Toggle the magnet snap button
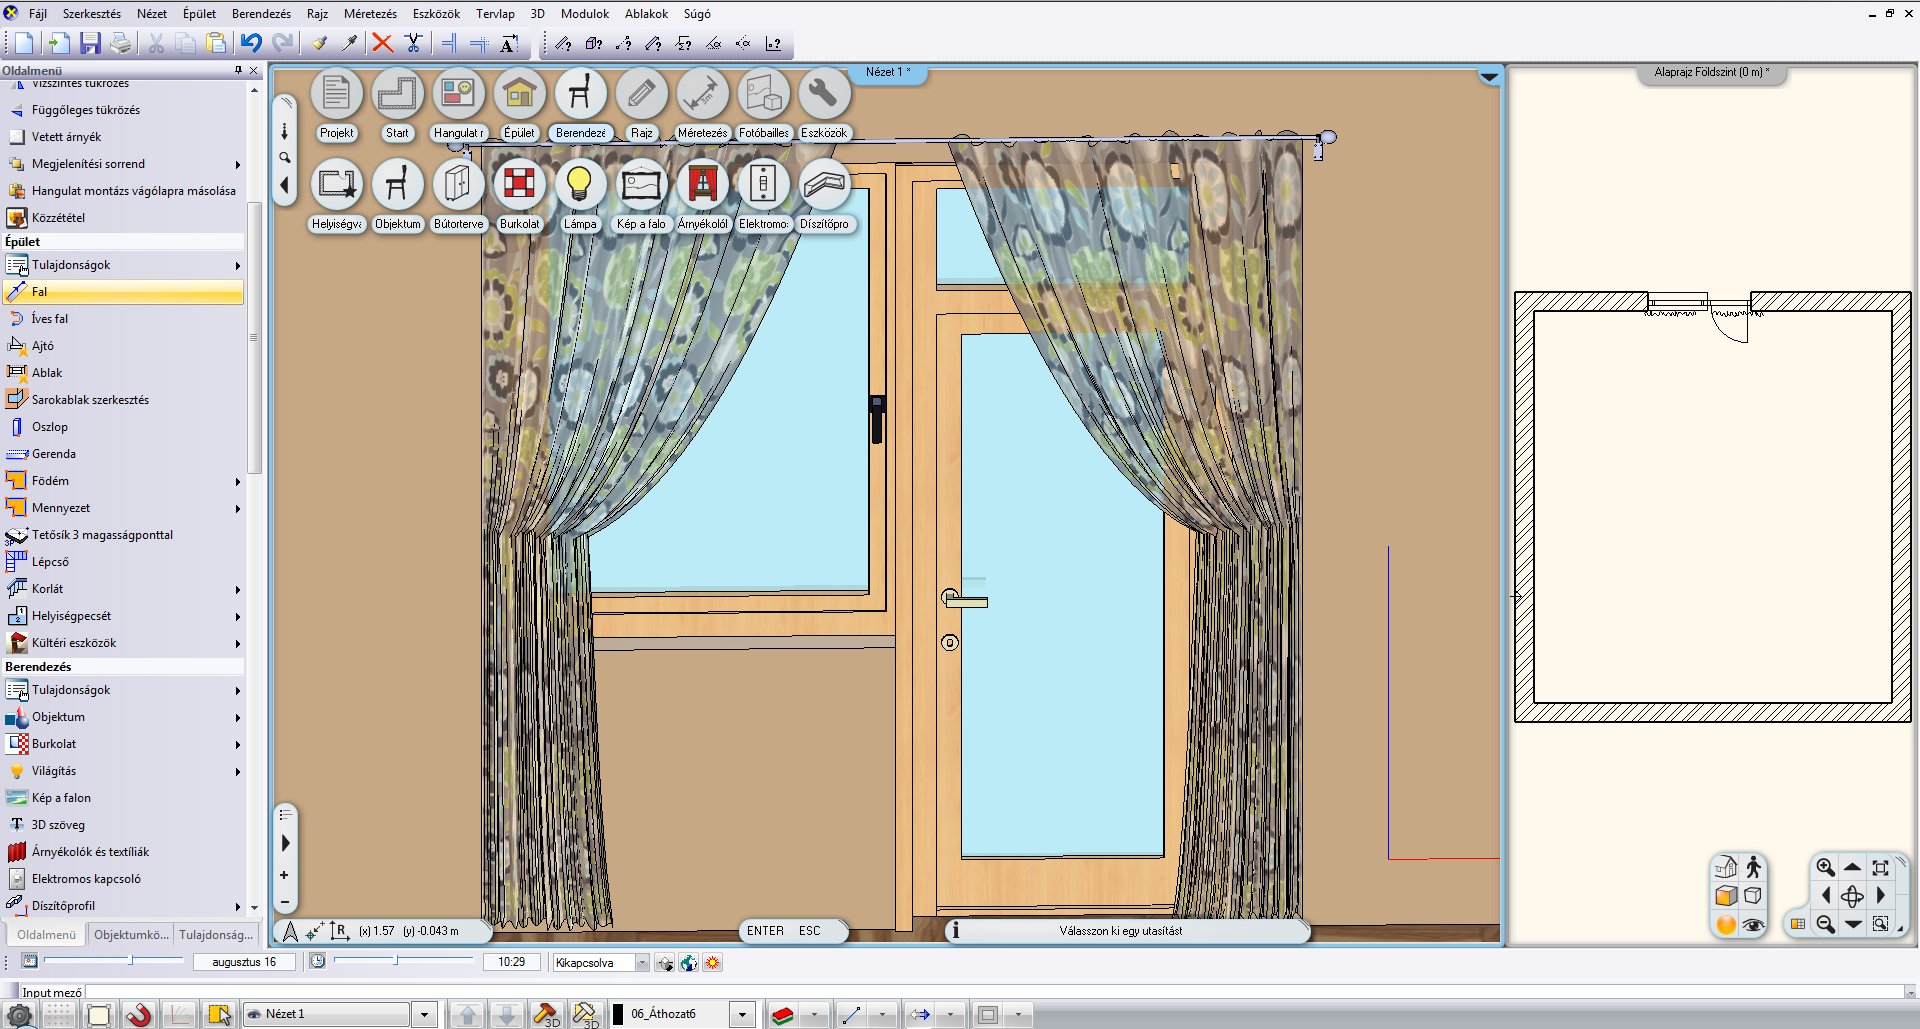The image size is (1920, 1029). click(139, 1015)
